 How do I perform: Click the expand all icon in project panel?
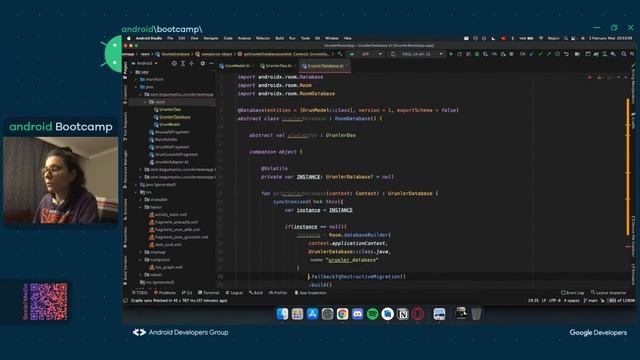[x=183, y=63]
